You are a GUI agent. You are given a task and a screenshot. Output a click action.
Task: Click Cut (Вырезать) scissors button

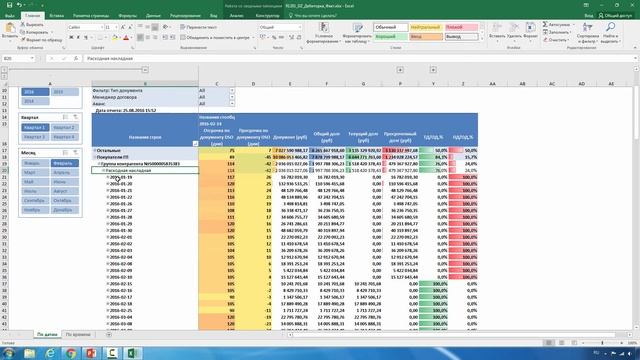coord(32,25)
